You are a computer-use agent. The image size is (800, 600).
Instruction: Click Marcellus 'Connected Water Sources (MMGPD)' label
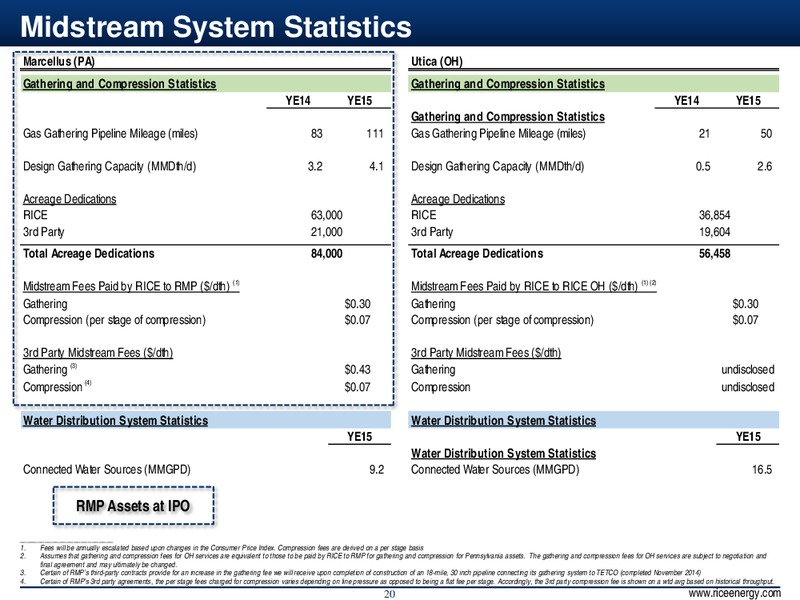coord(107,470)
